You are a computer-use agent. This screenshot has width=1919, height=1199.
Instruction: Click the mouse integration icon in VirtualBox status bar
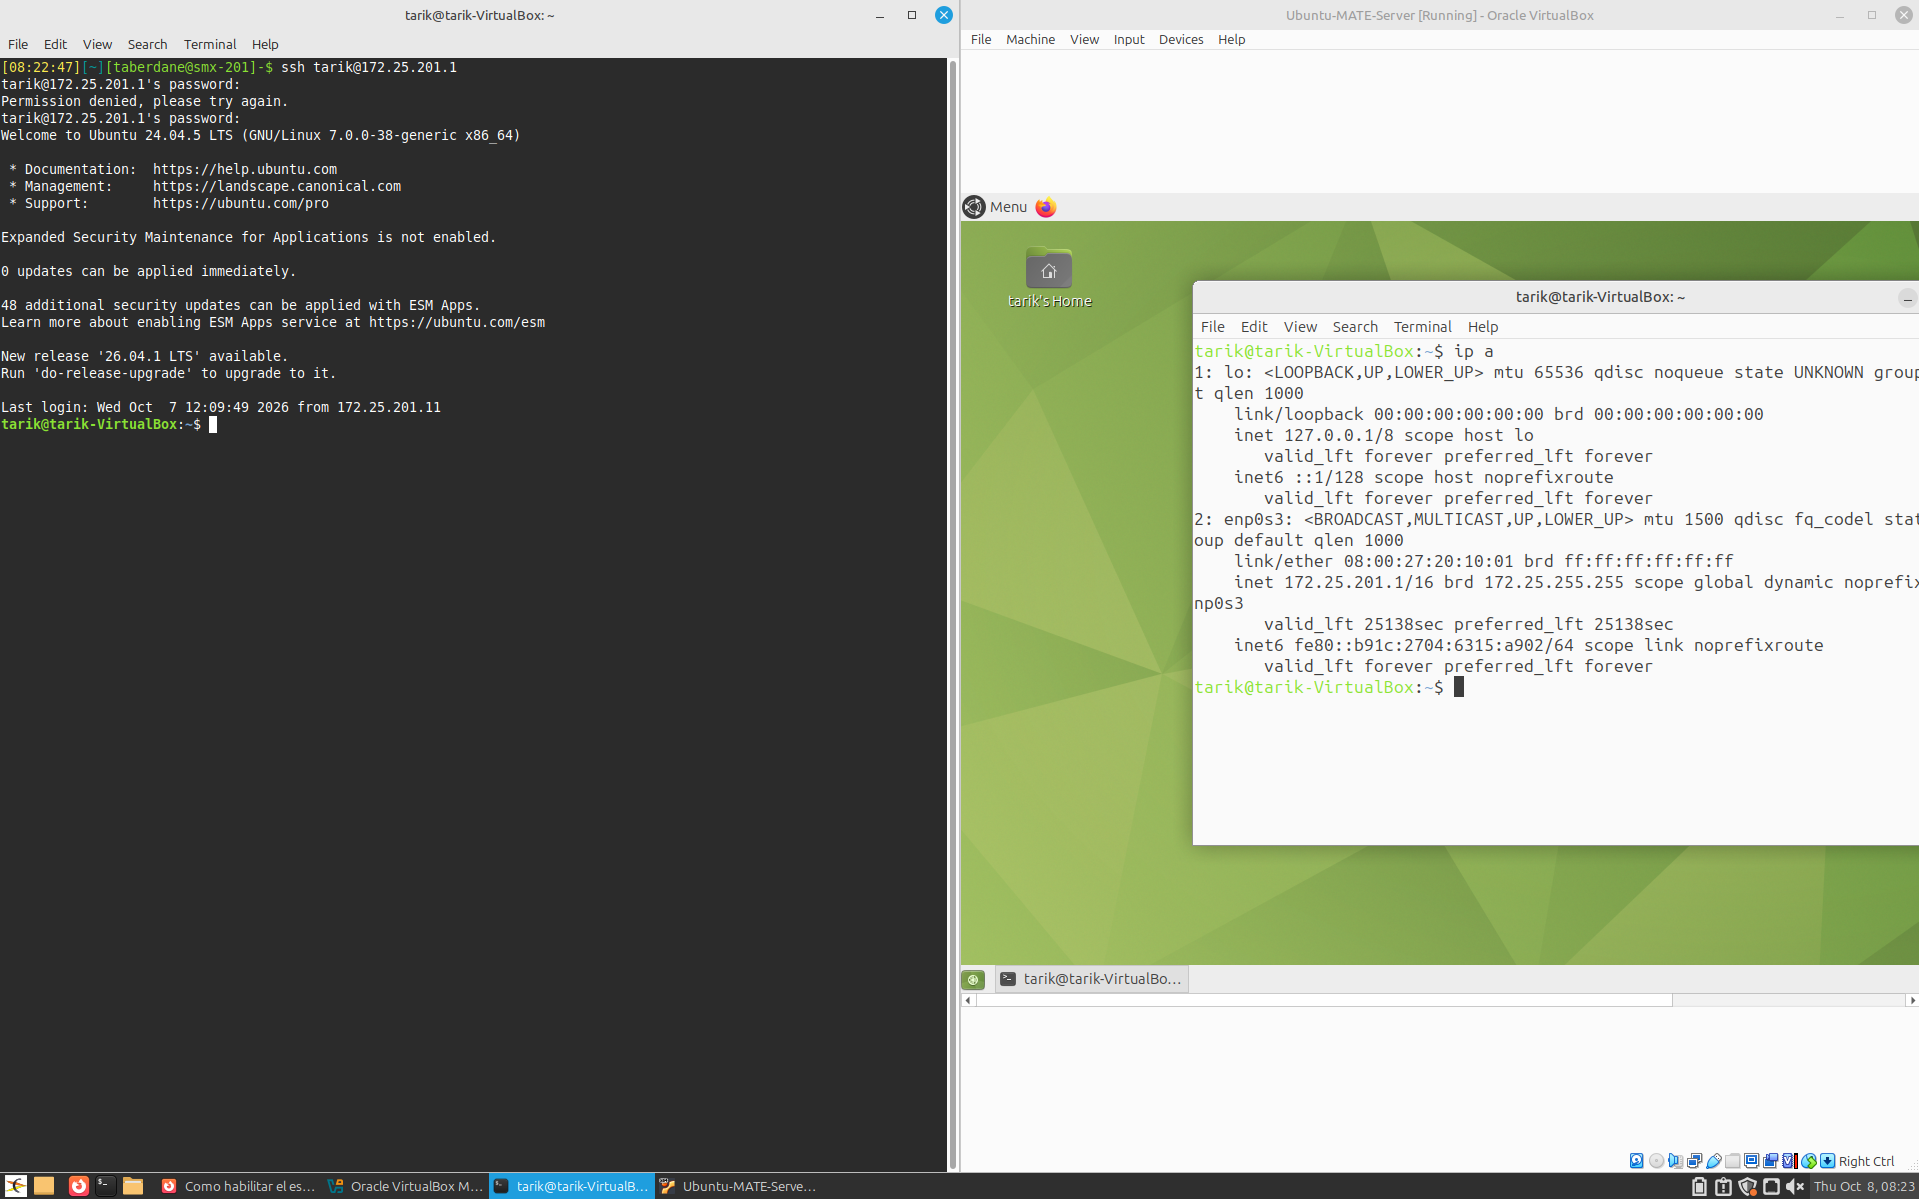pos(1809,1161)
